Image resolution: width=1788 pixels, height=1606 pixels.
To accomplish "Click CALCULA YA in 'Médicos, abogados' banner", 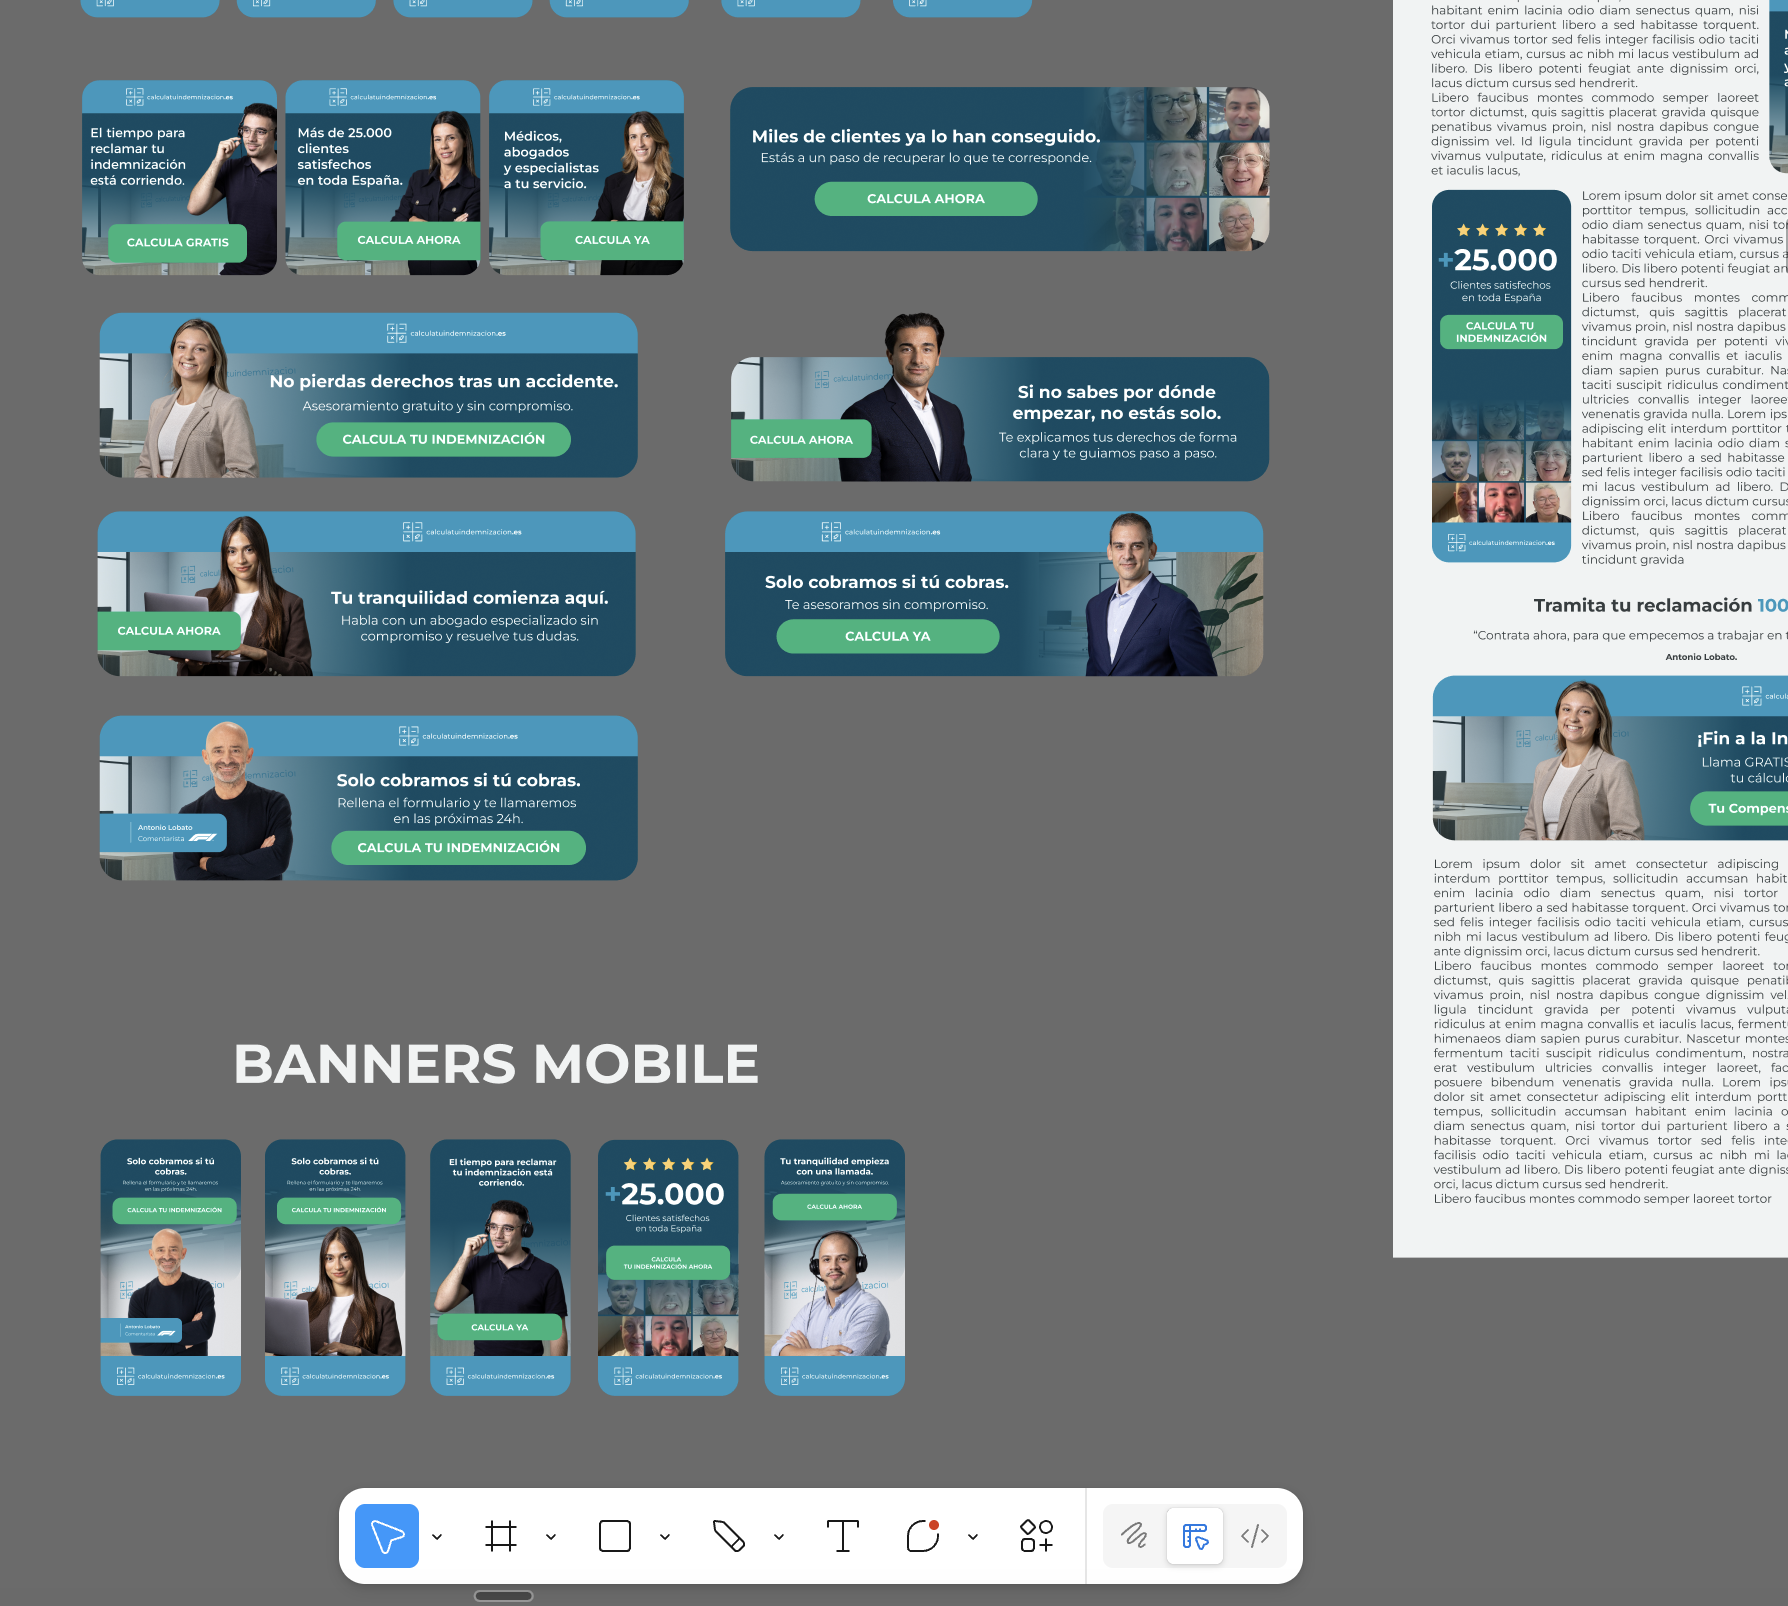I will tap(612, 240).
